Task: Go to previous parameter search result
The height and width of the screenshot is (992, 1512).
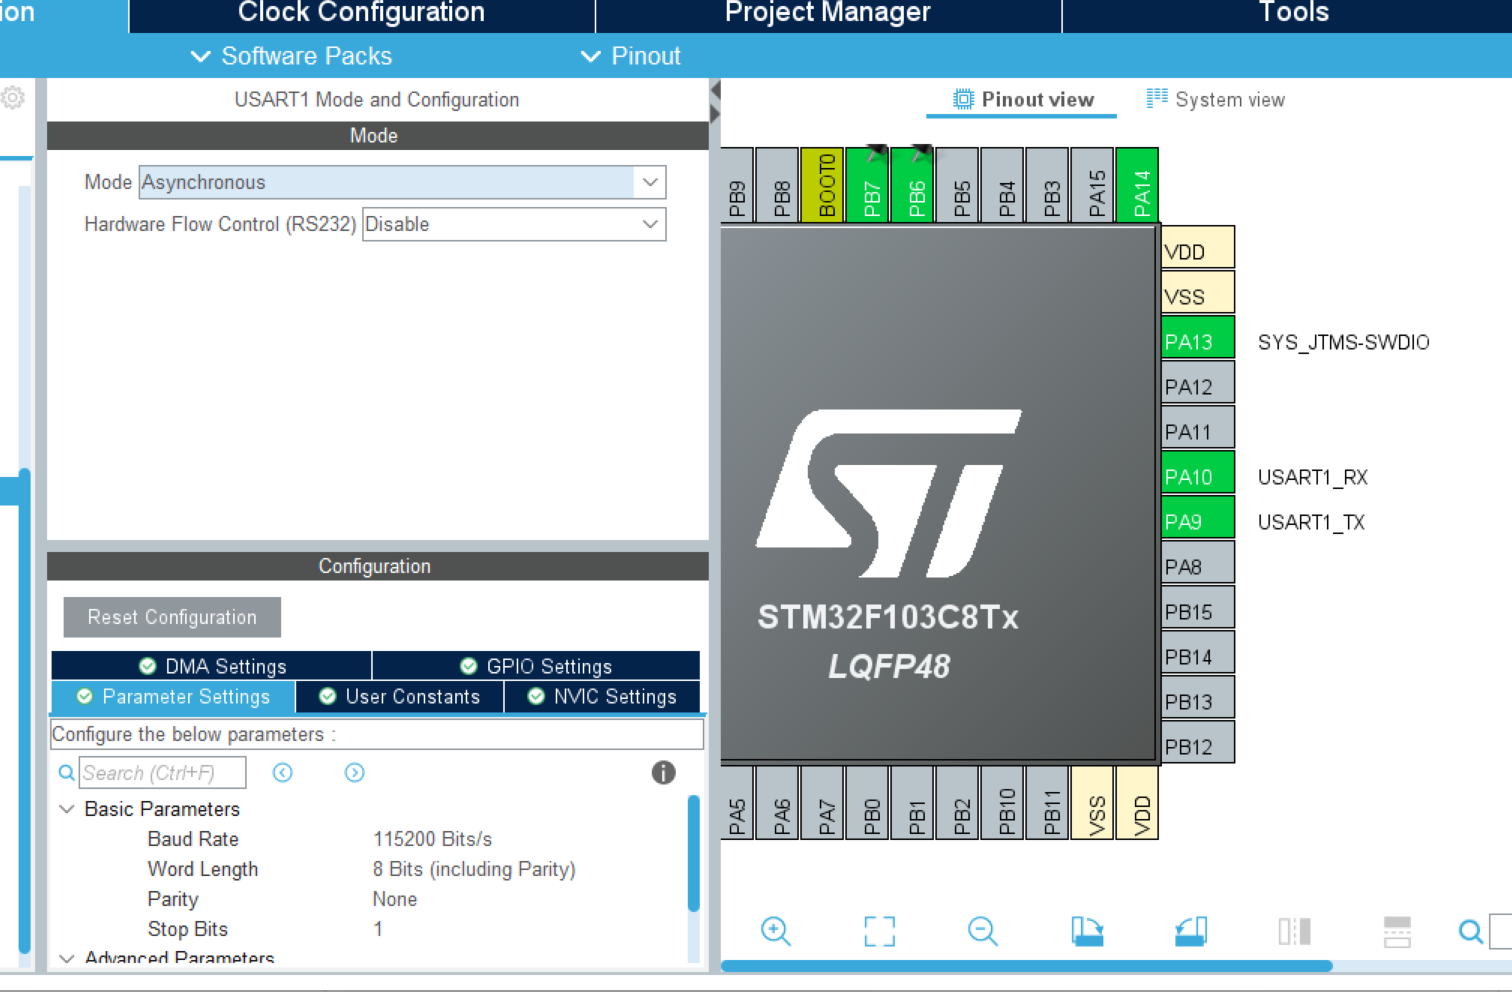Action: (283, 773)
